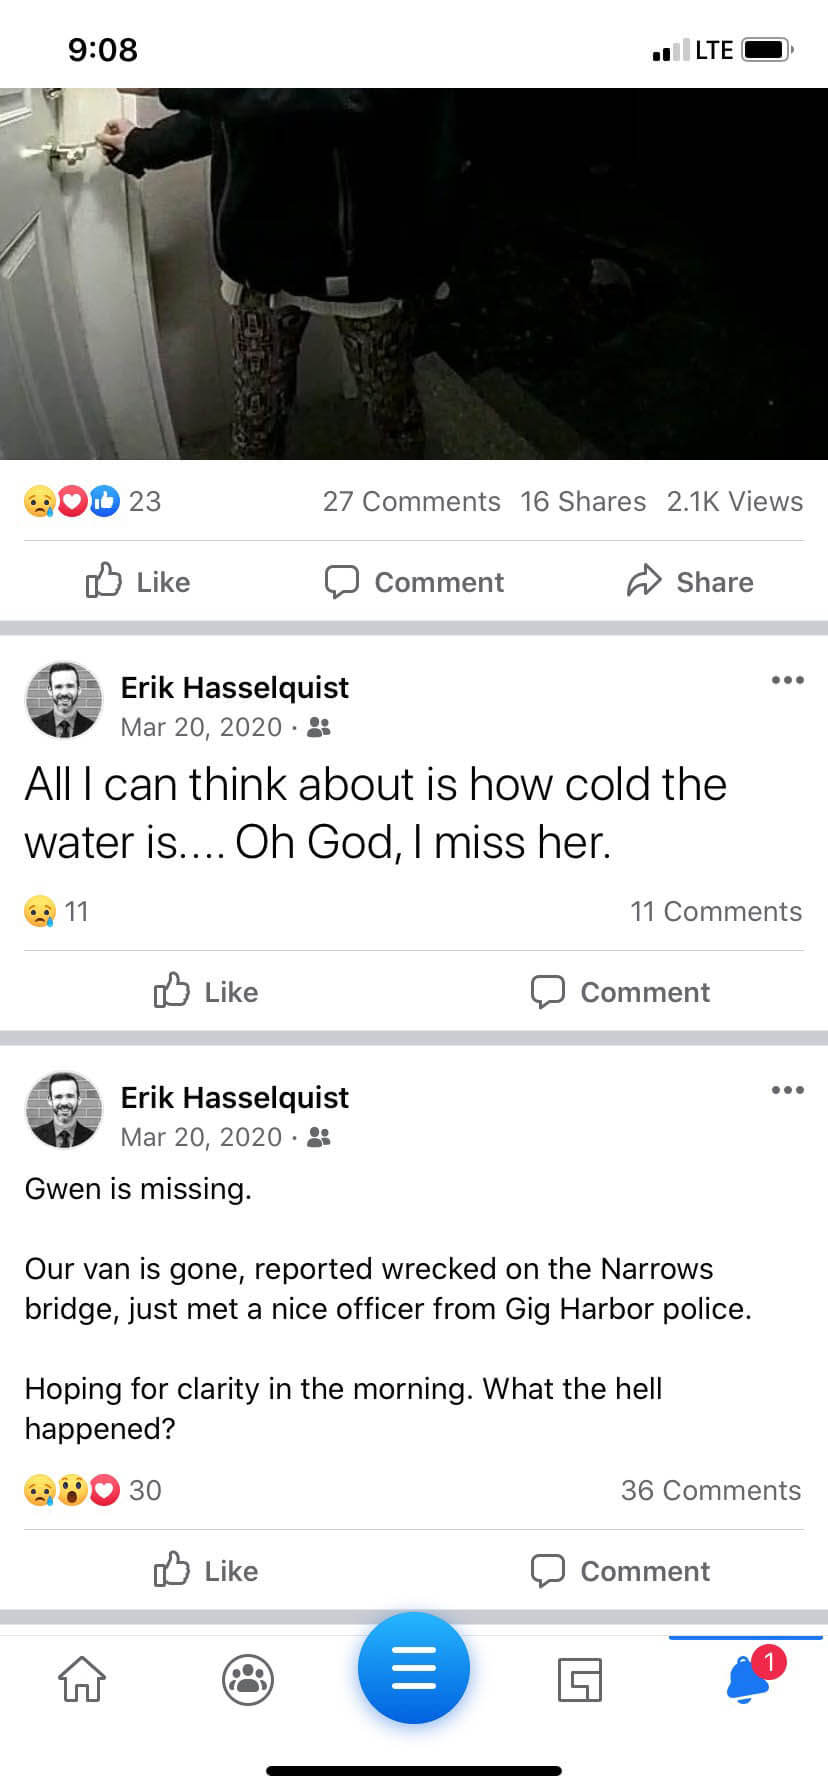Open options menu for the "miss her" post

[787, 681]
